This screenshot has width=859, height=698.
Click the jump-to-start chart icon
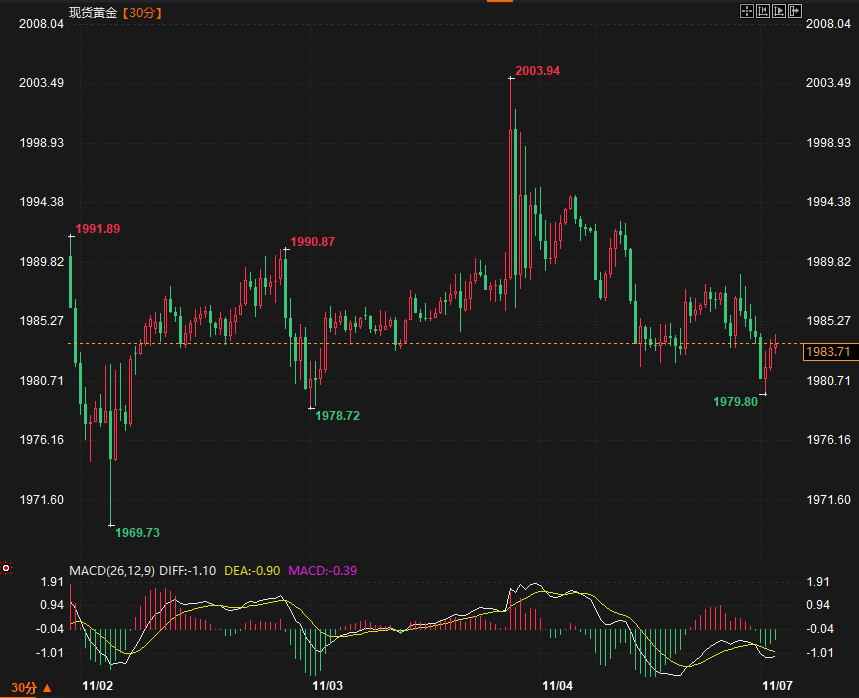tap(763, 11)
